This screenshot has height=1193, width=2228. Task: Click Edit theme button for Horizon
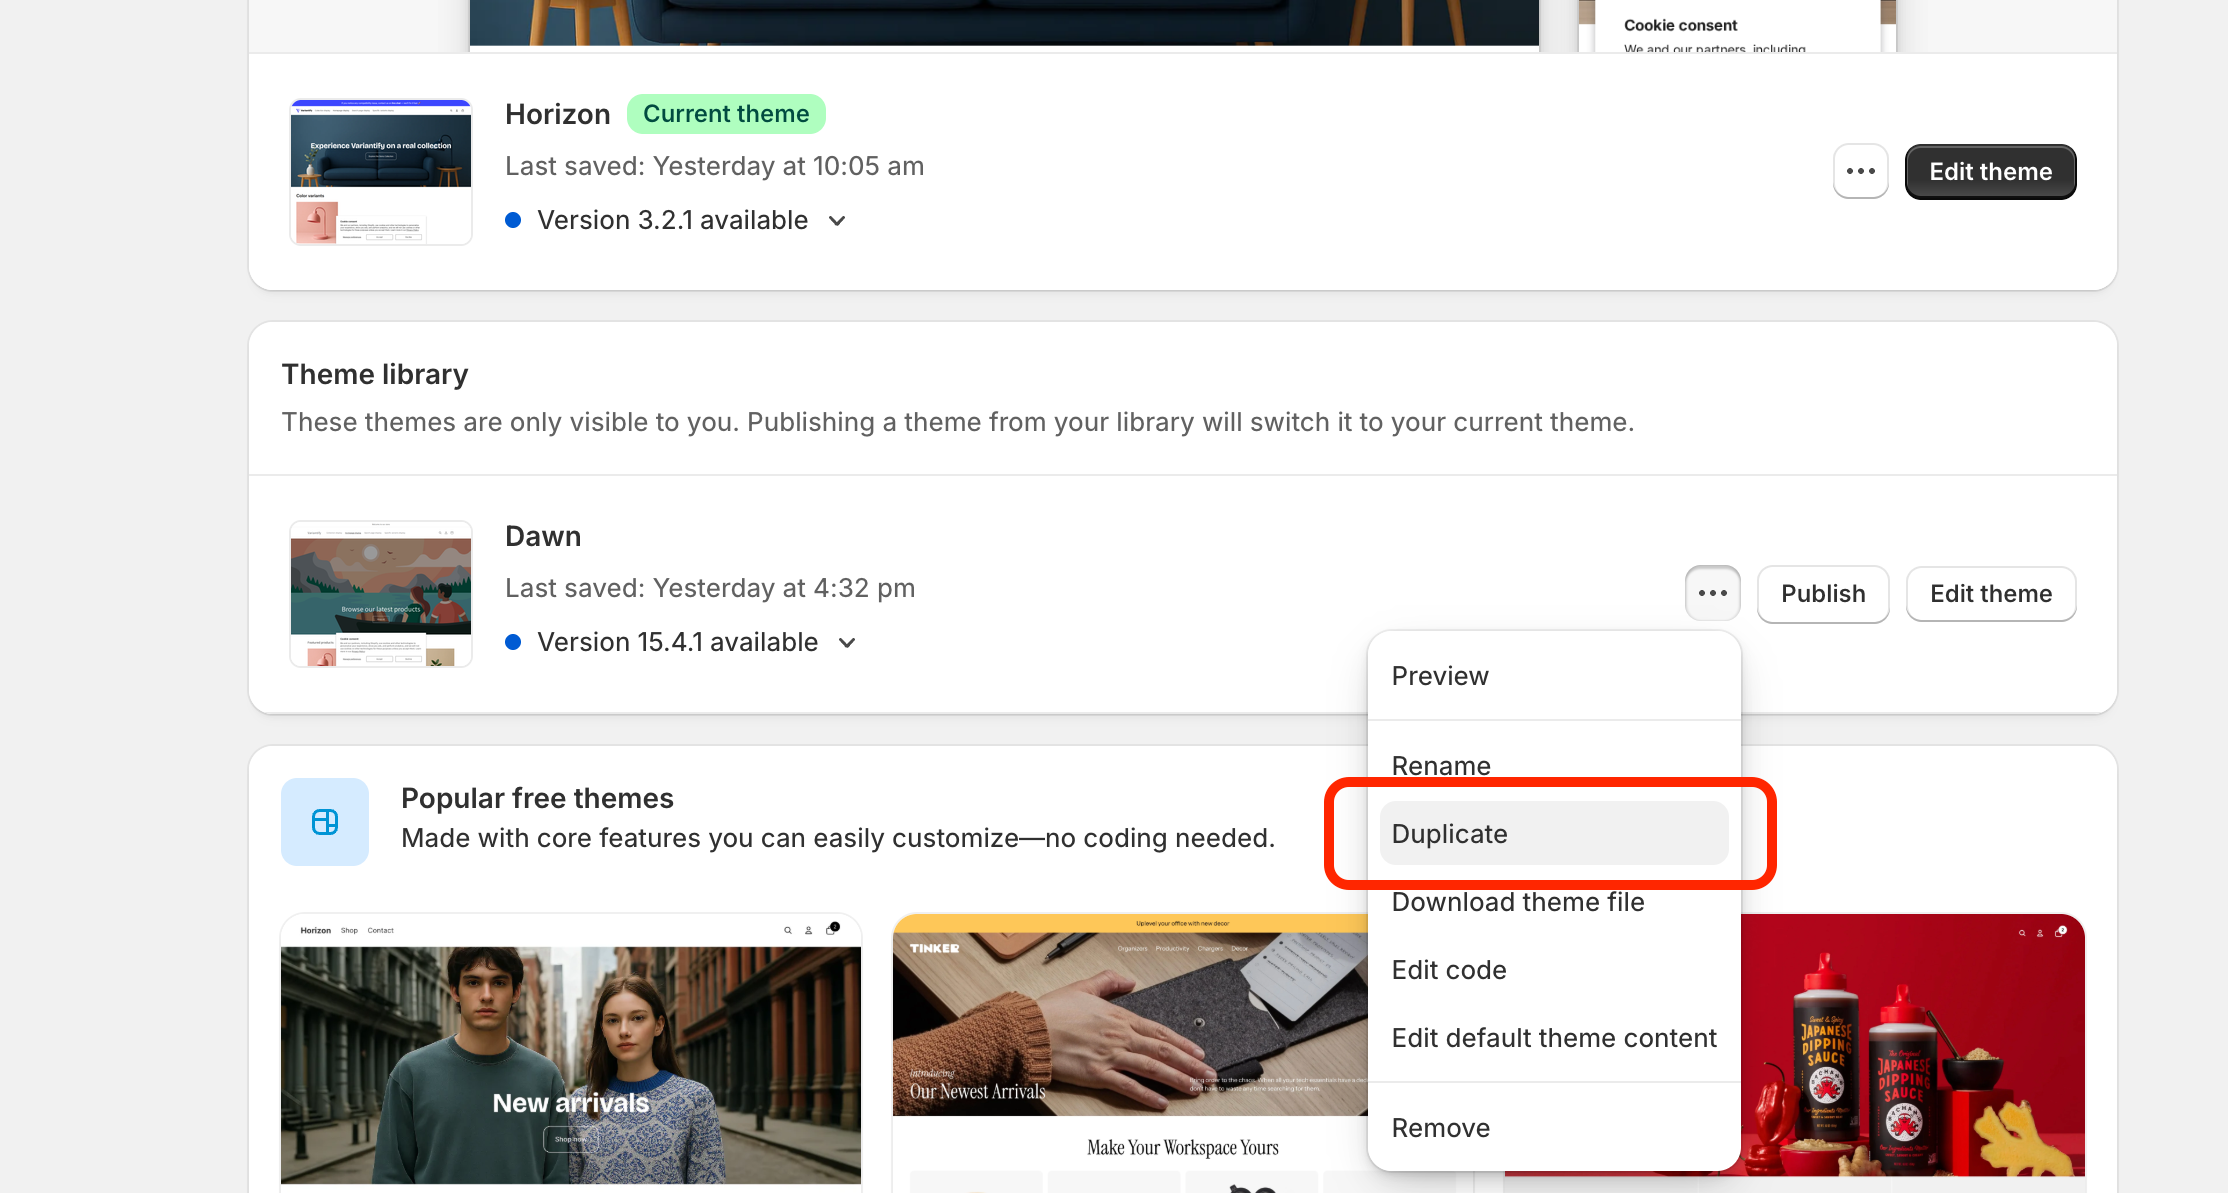point(1990,172)
